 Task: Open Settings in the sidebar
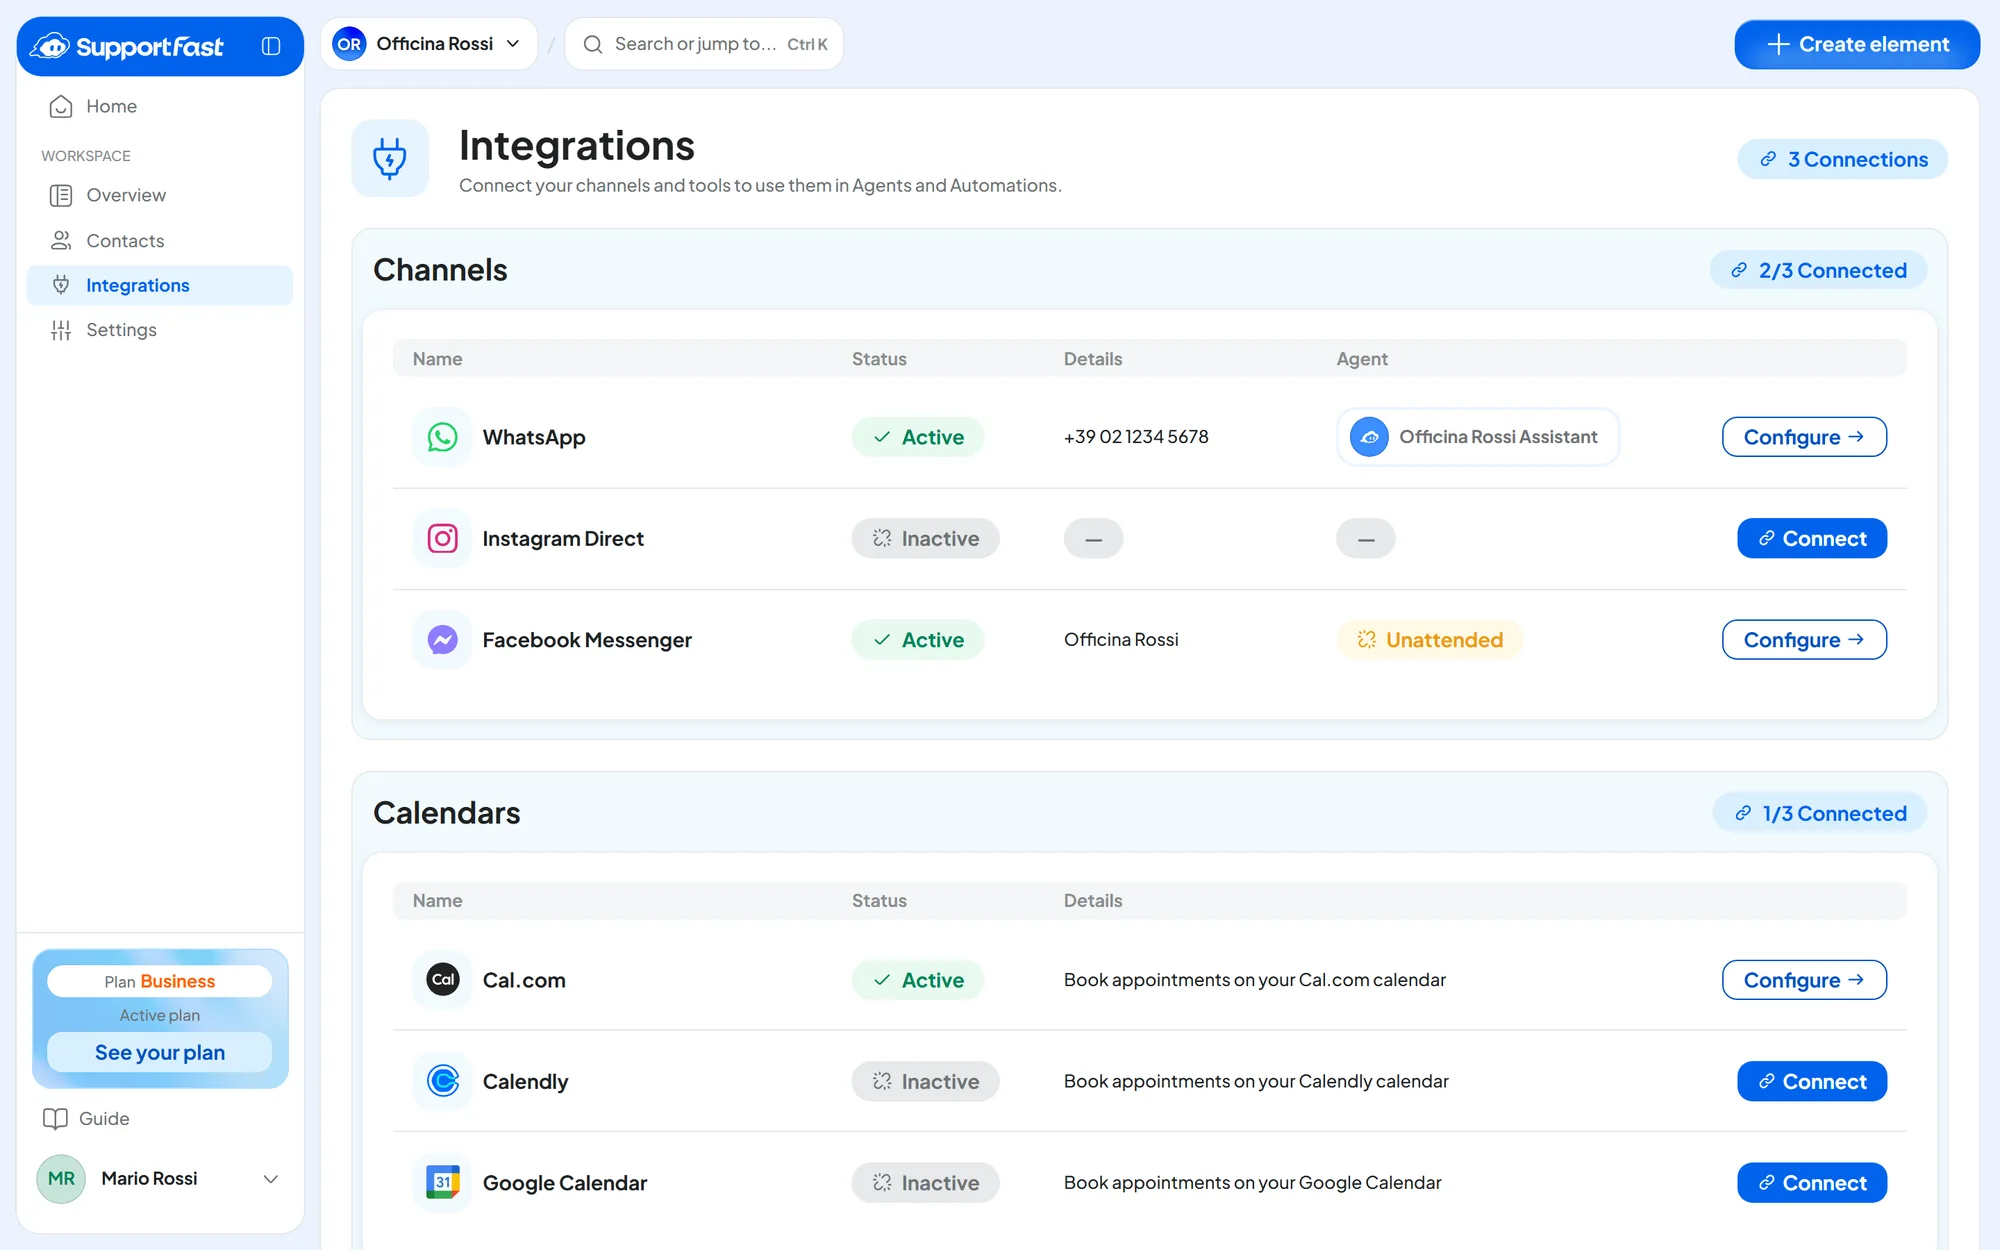point(160,330)
